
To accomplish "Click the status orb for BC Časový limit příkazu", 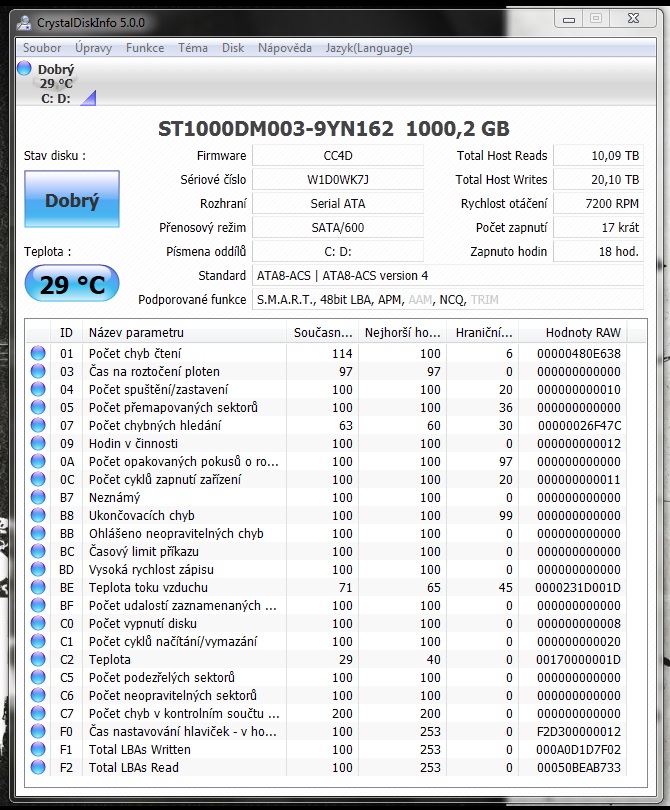I will (x=38, y=551).
